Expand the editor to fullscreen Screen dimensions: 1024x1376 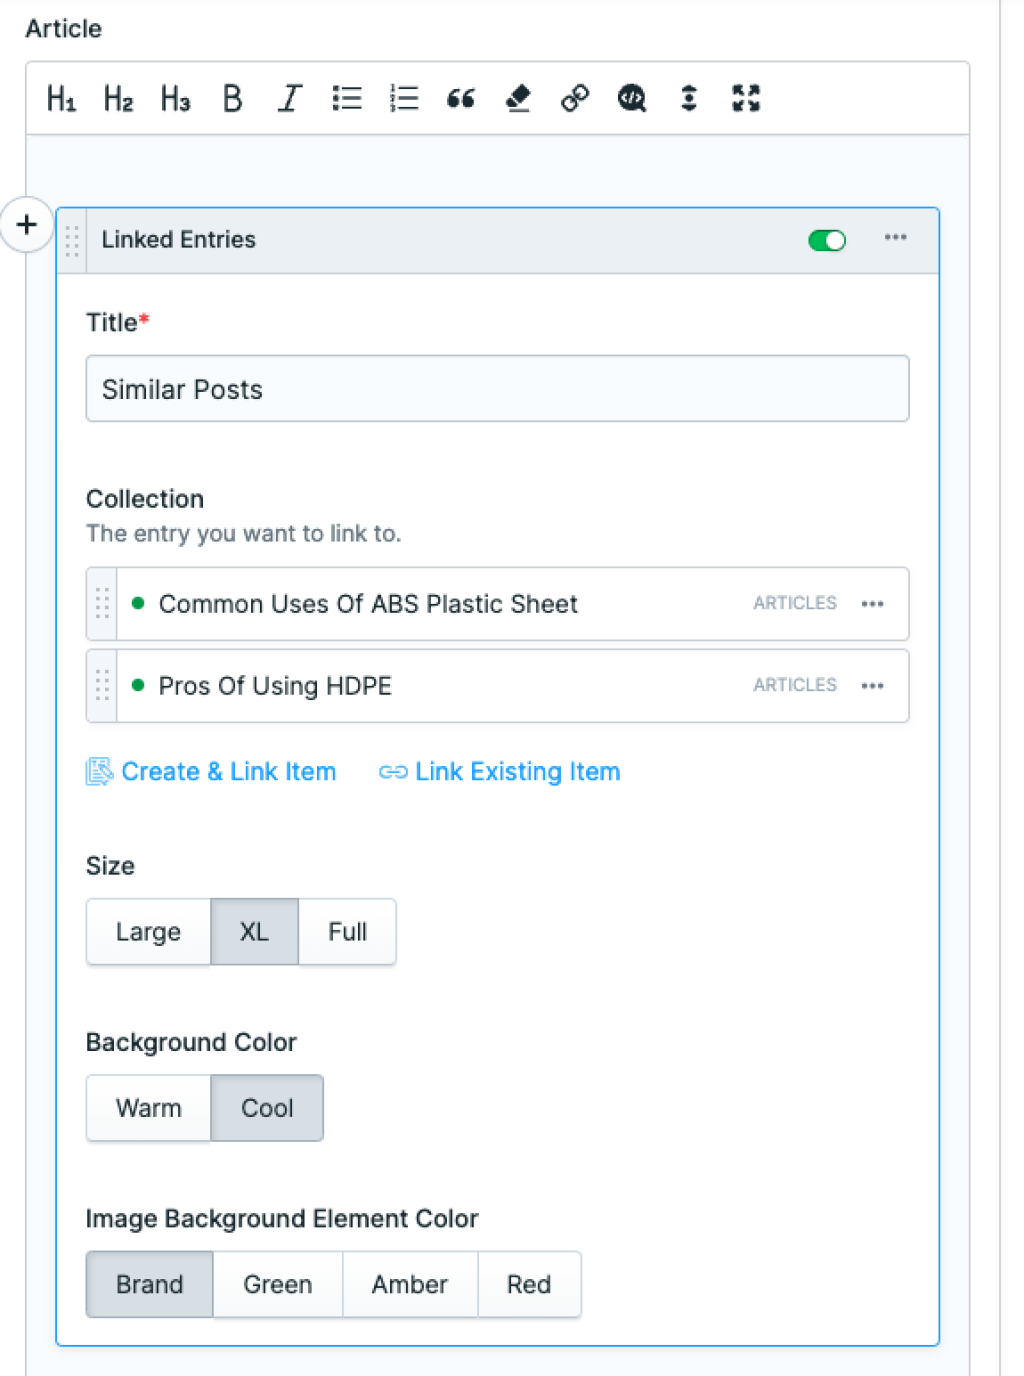745,98
